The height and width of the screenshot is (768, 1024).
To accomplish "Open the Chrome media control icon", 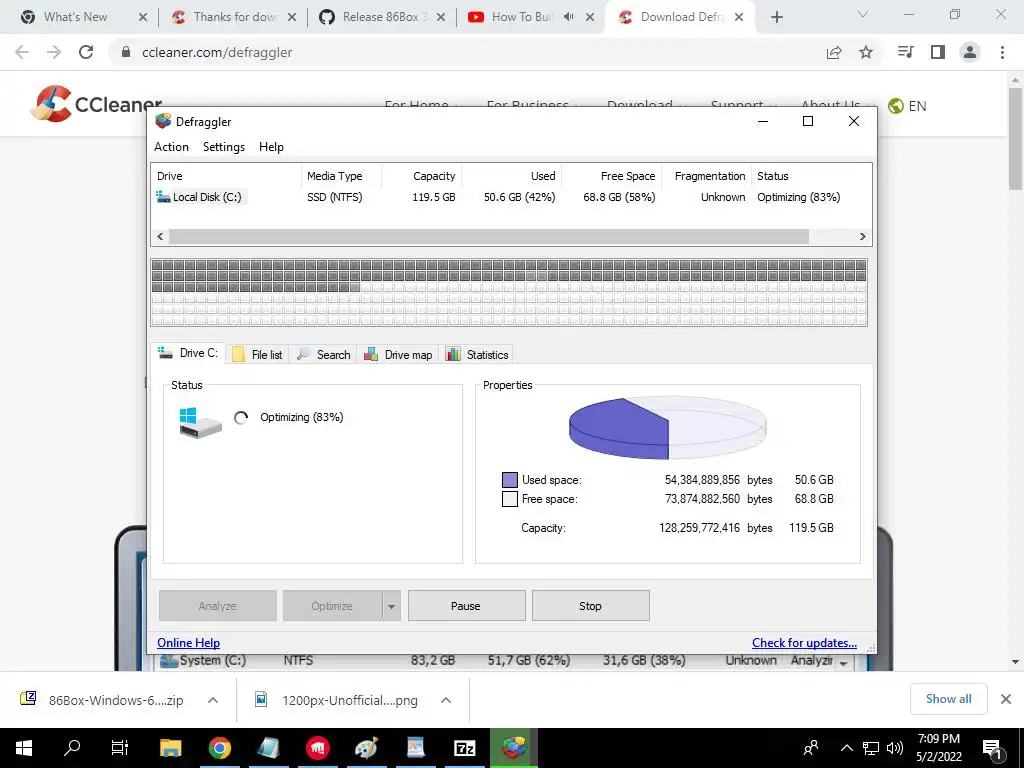I will pos(906,52).
